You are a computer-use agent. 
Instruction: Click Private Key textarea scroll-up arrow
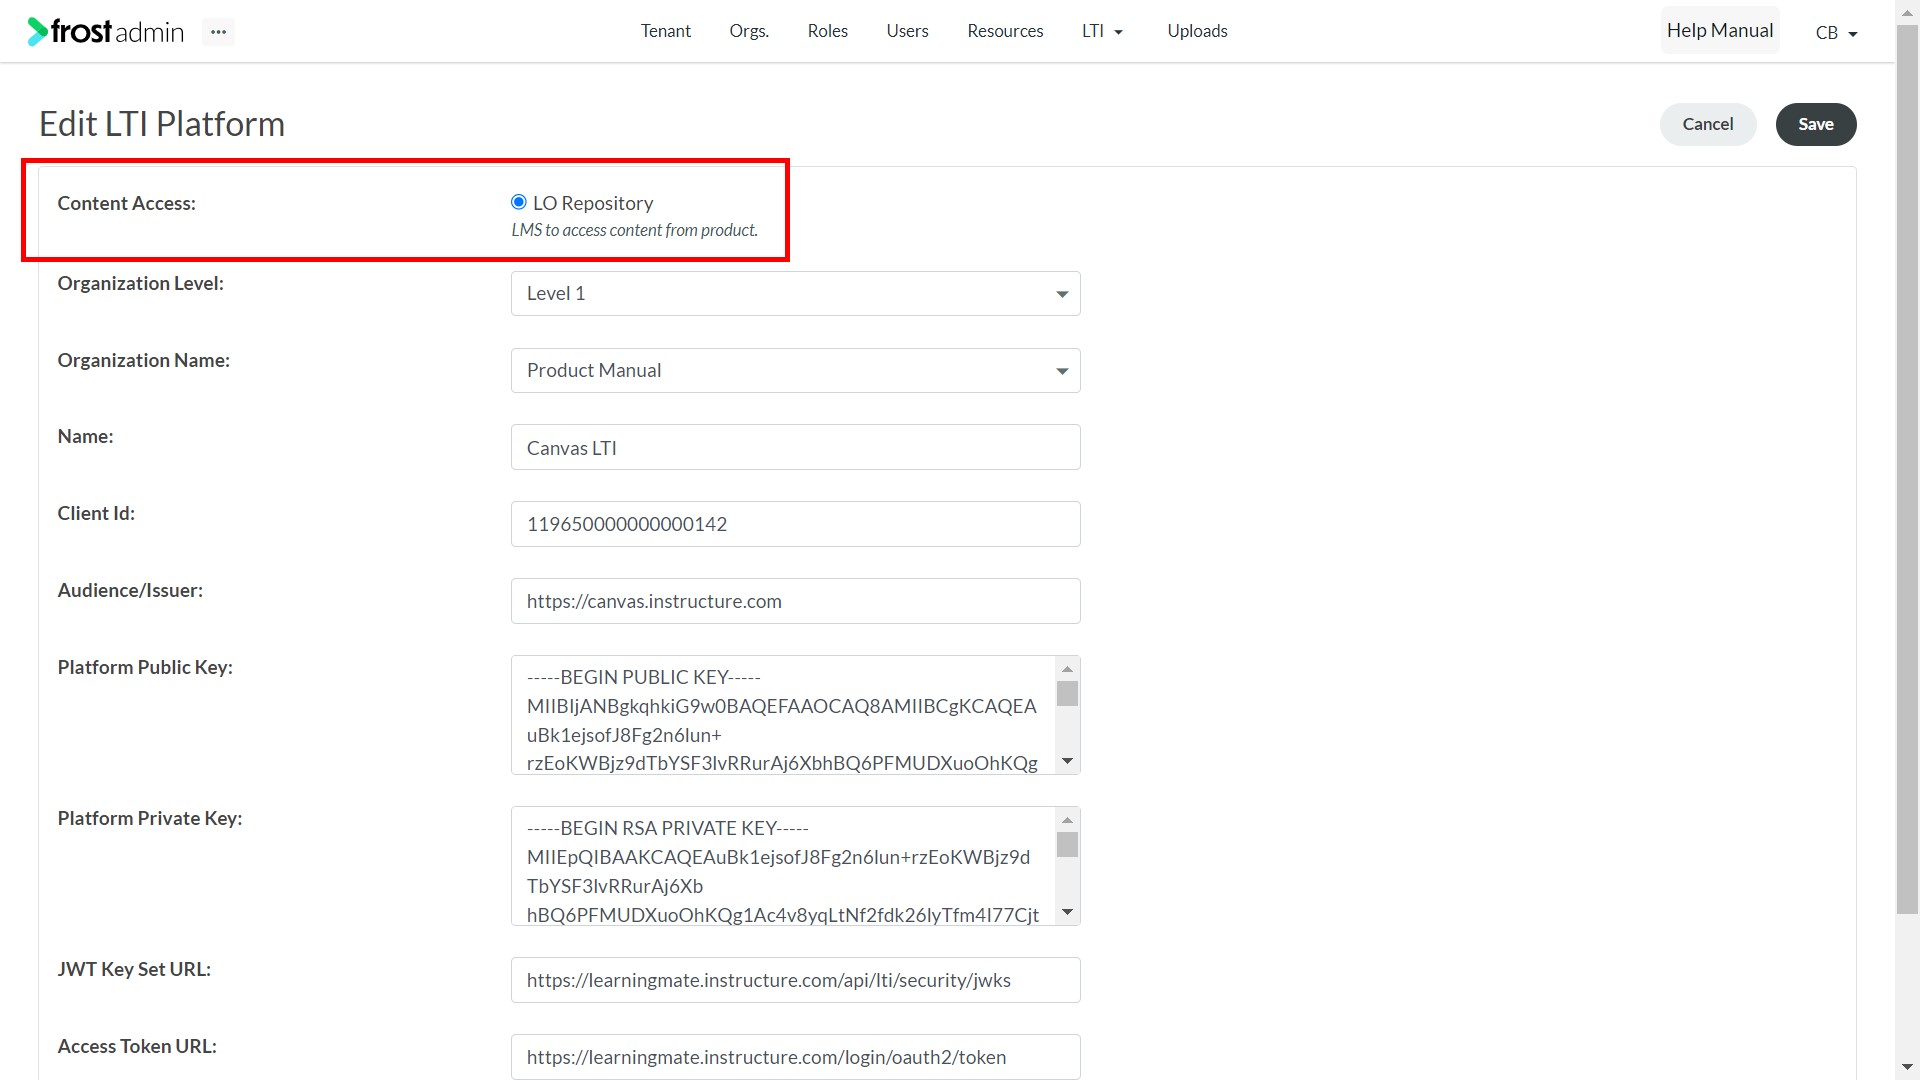1067,820
